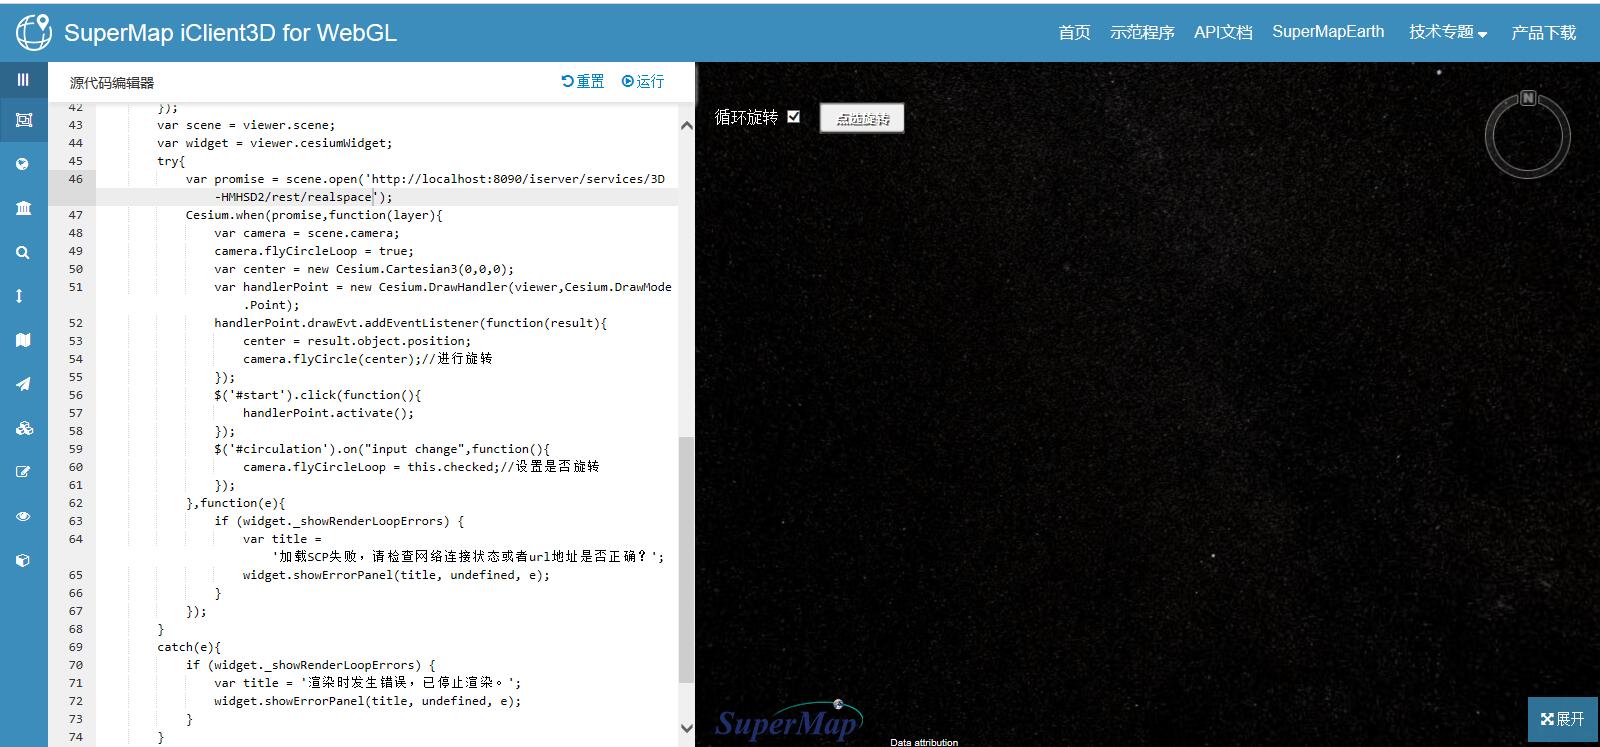The width and height of the screenshot is (1600, 747).
Task: Open the edit pencil category icon
Action: [x=23, y=472]
